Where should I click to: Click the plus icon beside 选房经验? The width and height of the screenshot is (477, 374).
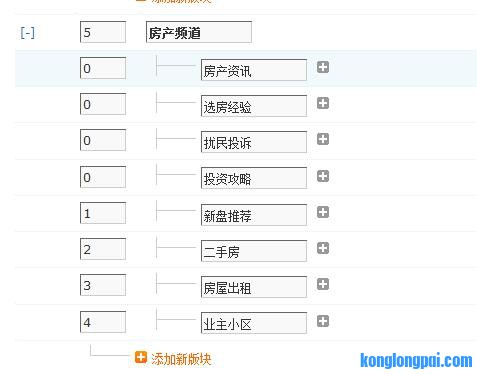(x=323, y=103)
